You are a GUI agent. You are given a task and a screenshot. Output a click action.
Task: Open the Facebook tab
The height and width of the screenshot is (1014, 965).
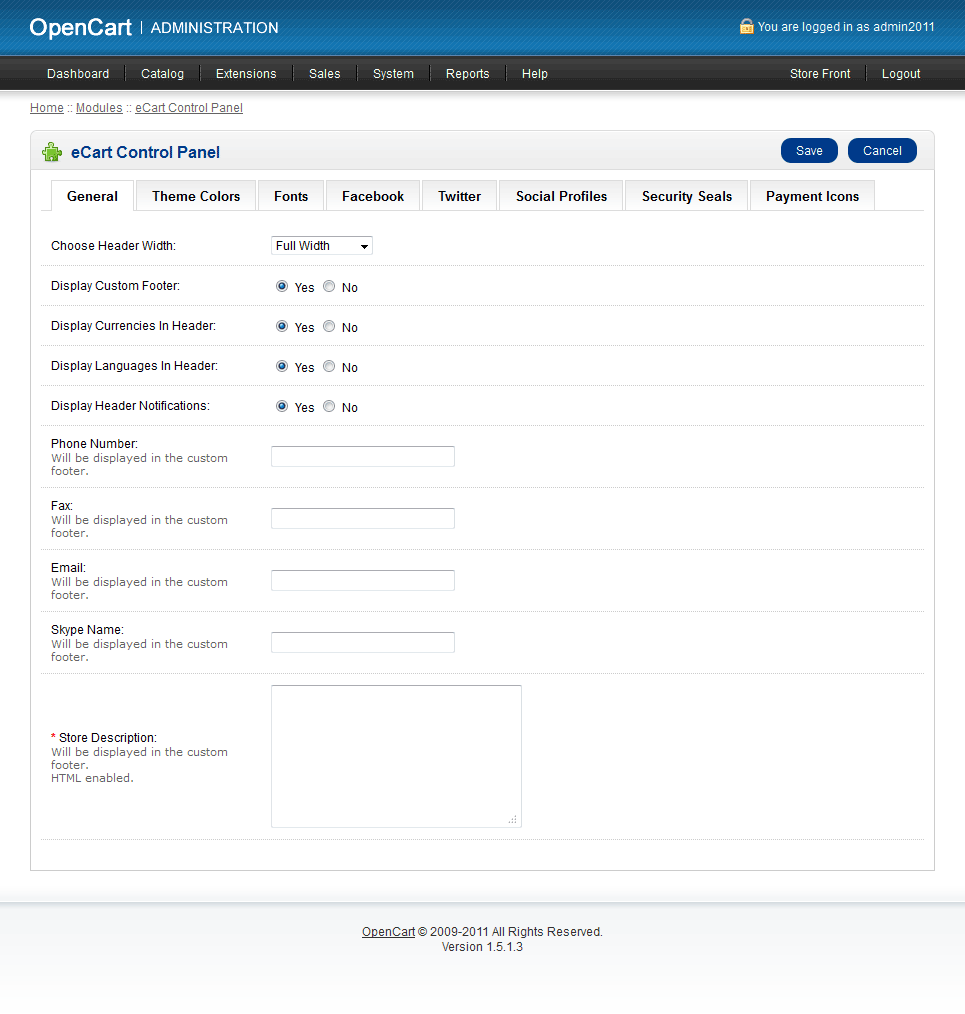tap(373, 196)
